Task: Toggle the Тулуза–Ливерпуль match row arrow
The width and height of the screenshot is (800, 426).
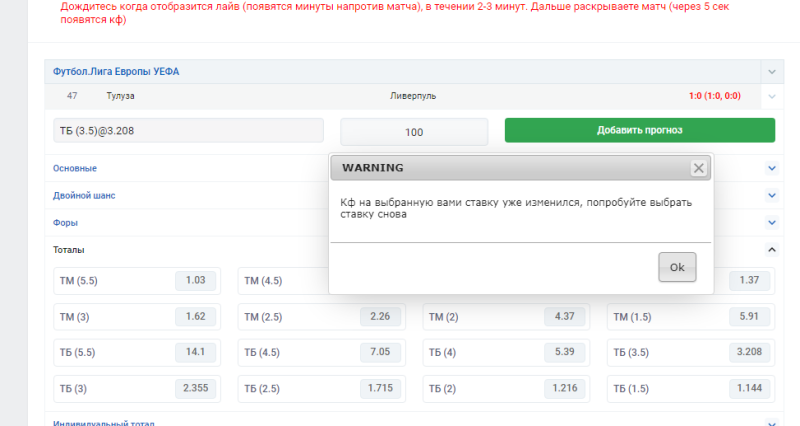Action: pyautogui.click(x=770, y=97)
